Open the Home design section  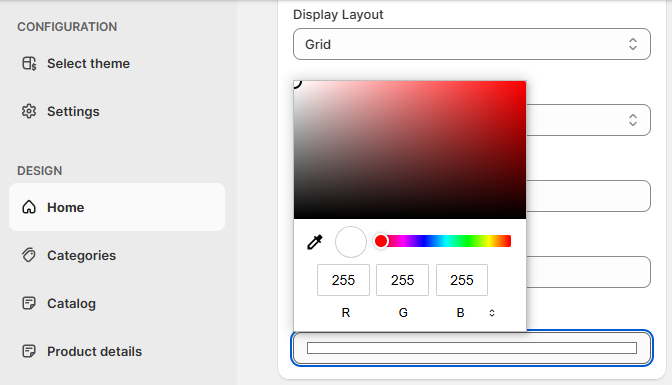point(117,207)
